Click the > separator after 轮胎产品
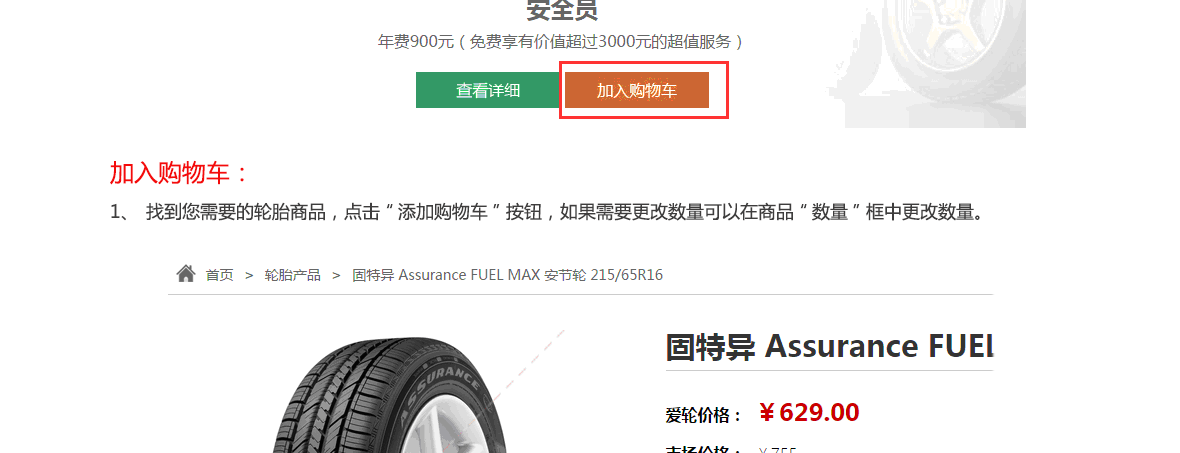 (336, 275)
